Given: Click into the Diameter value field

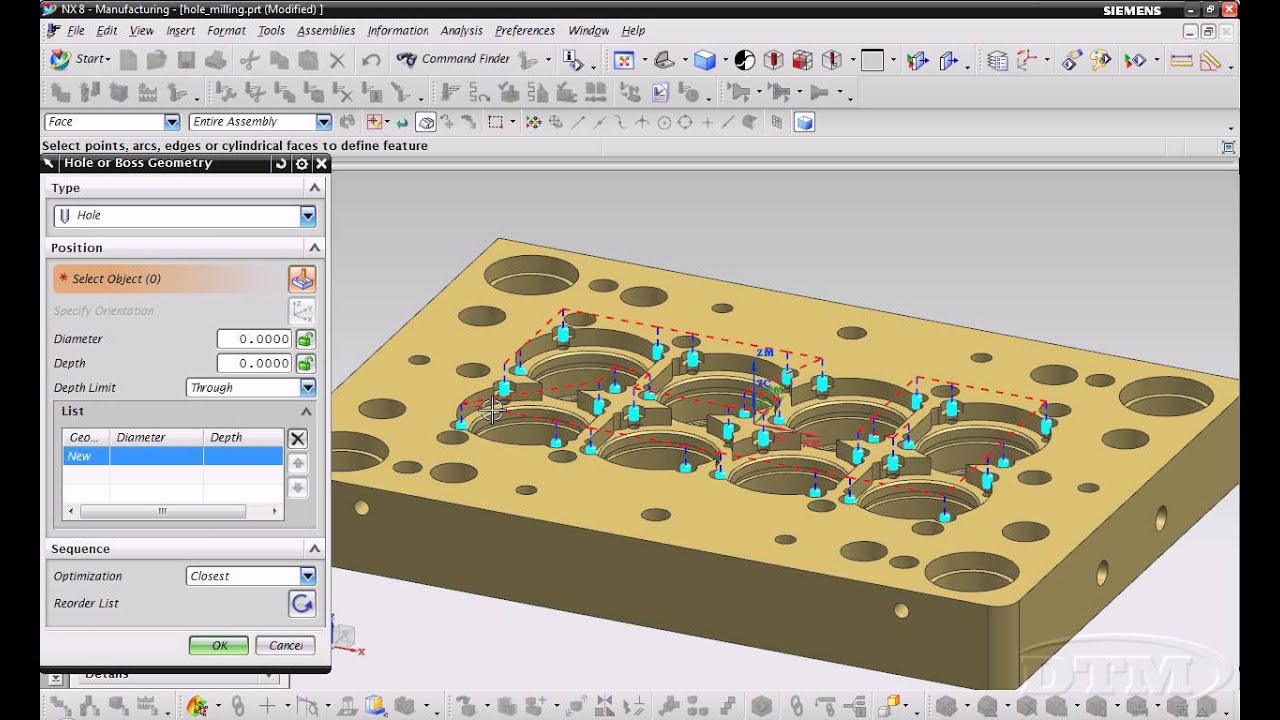Looking at the screenshot, I should [254, 339].
